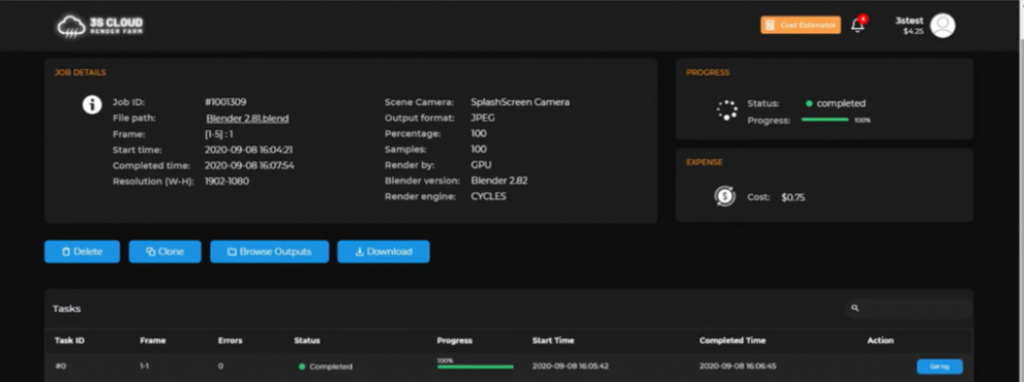Select the Job ID value #1001309

(x=225, y=103)
